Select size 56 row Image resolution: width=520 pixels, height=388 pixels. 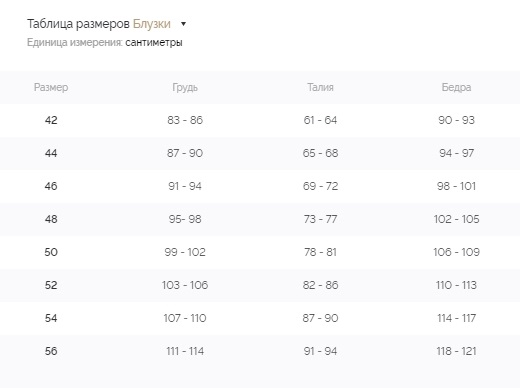[x=260, y=351]
